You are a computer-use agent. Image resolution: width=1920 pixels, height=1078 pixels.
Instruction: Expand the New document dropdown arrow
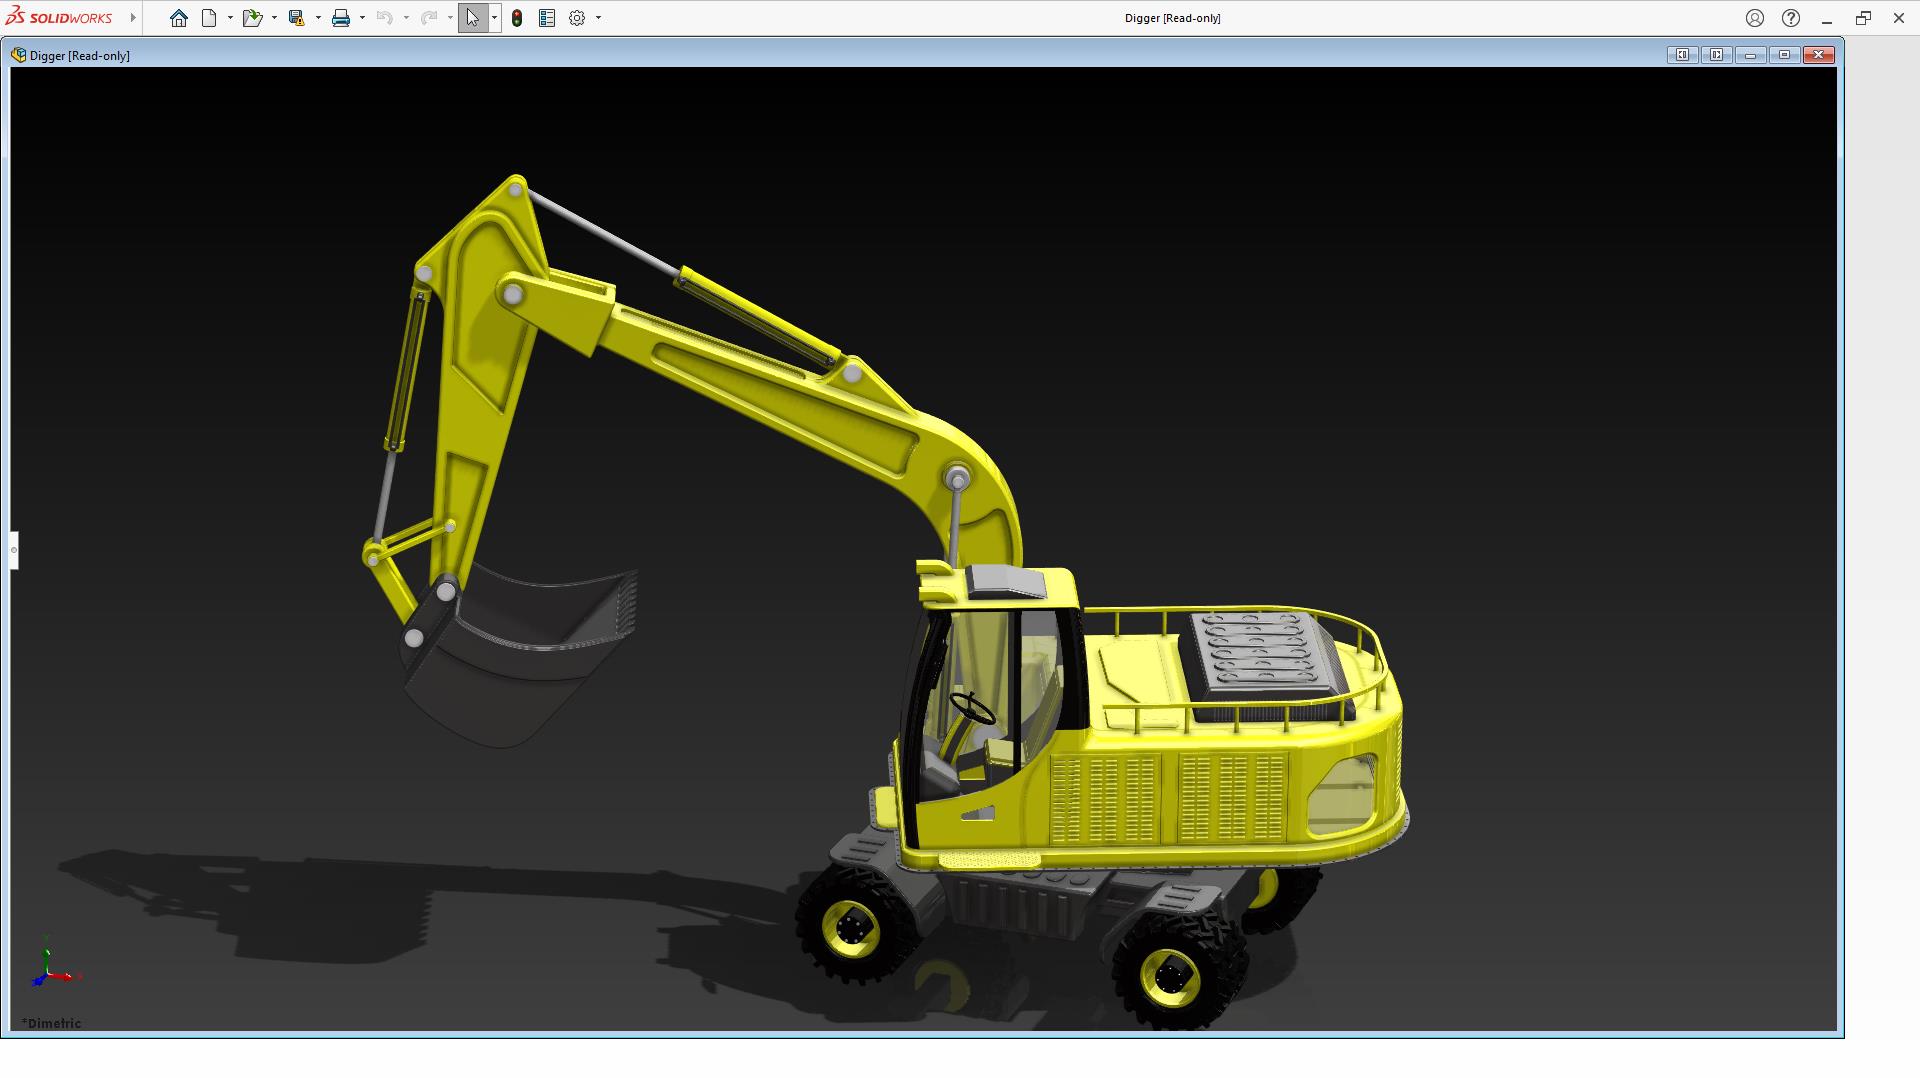click(x=230, y=18)
